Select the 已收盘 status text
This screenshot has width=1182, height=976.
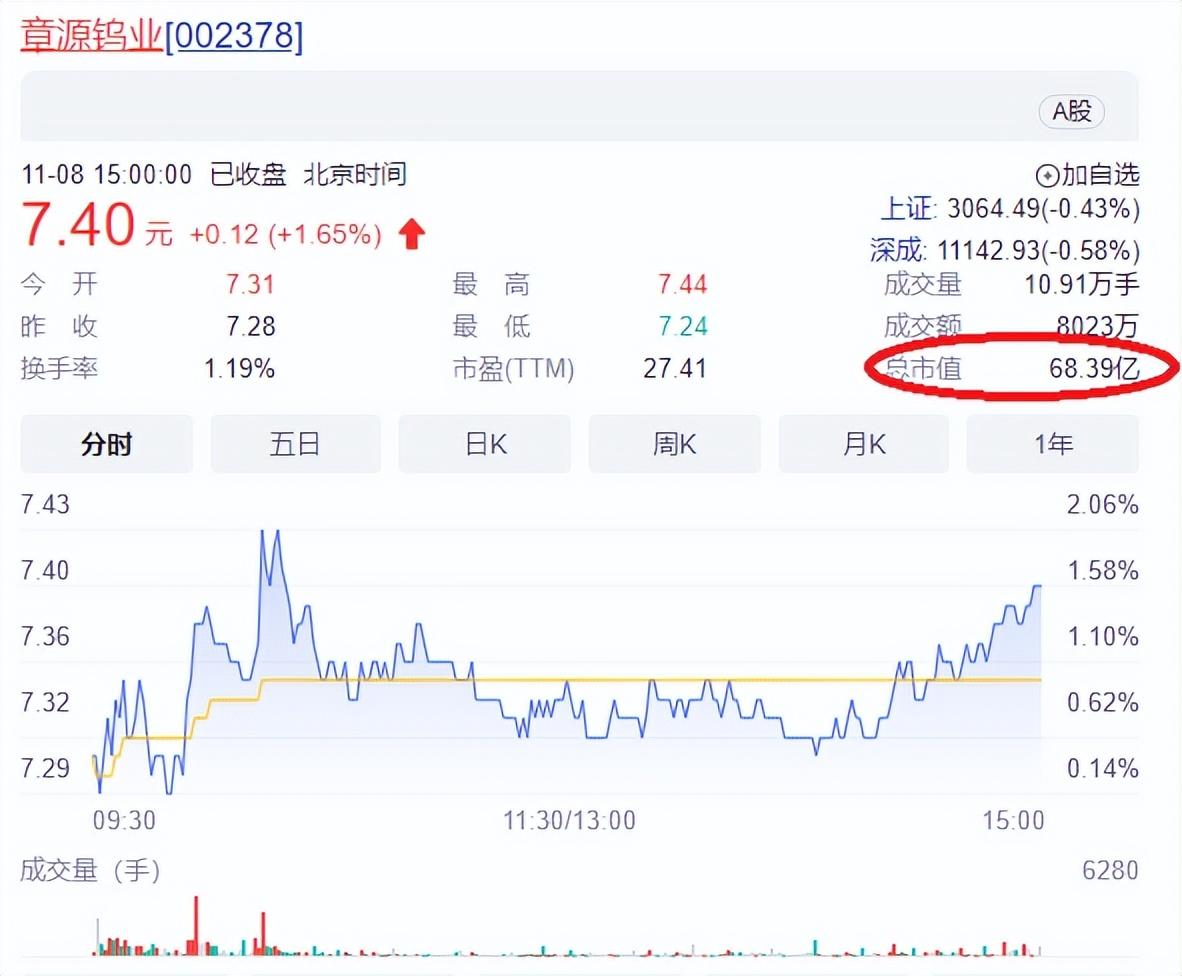[x=248, y=175]
